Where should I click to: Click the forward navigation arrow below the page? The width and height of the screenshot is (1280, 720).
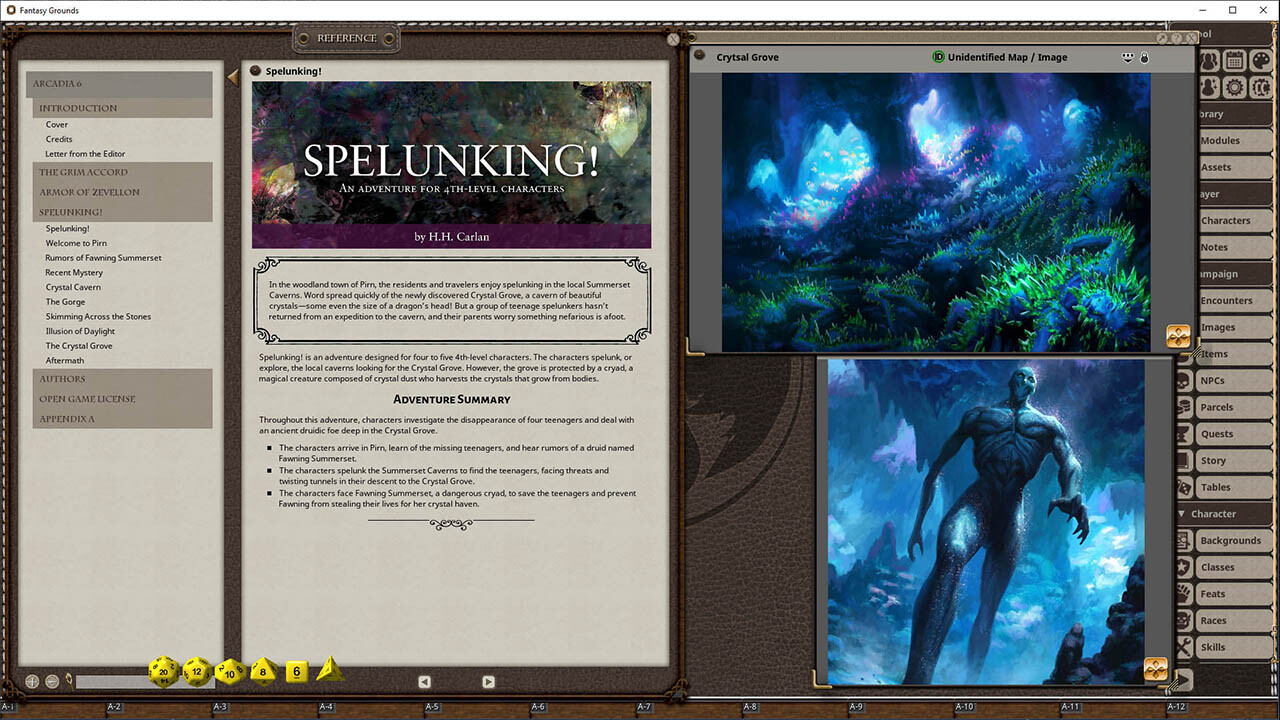[488, 681]
